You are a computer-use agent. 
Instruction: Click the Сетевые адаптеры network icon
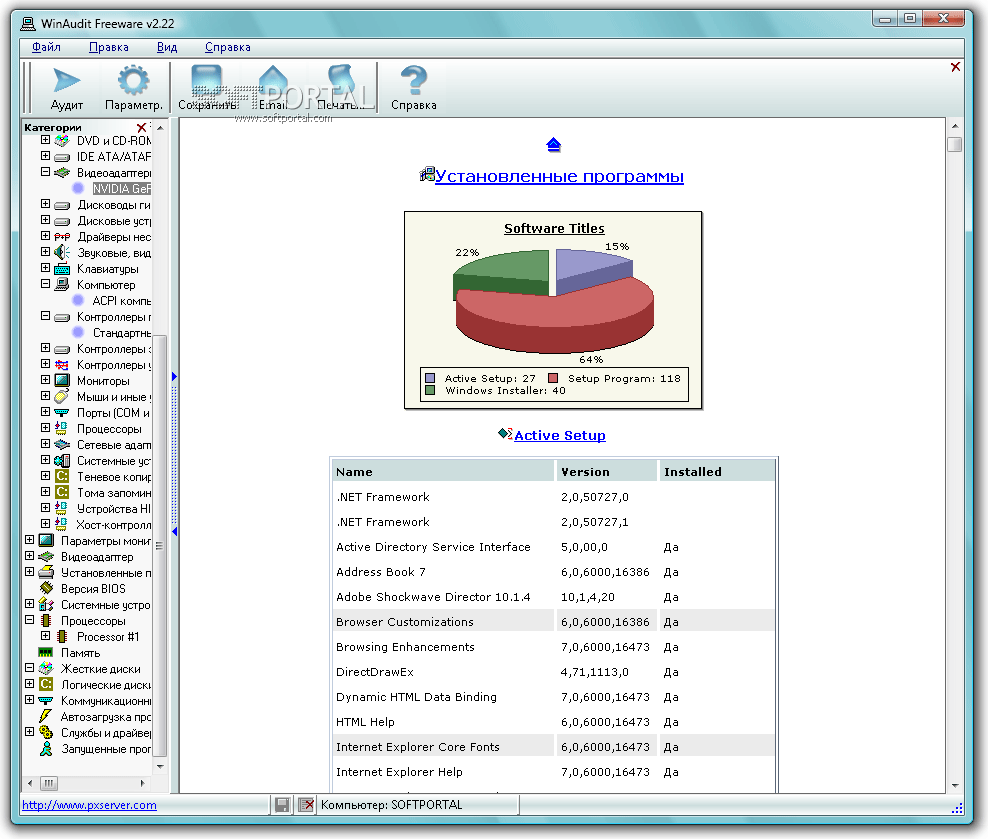62,445
